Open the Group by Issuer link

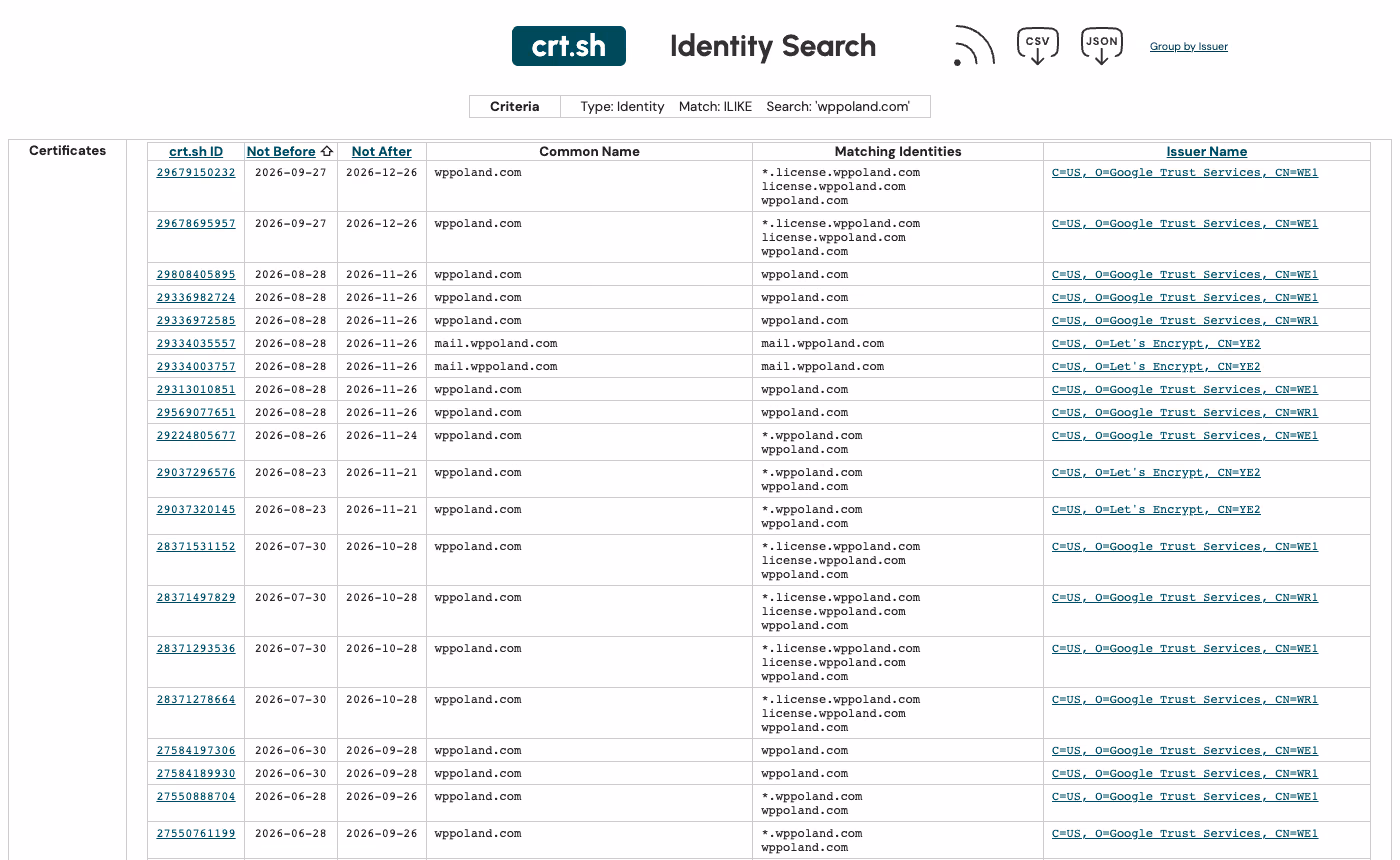point(1189,47)
